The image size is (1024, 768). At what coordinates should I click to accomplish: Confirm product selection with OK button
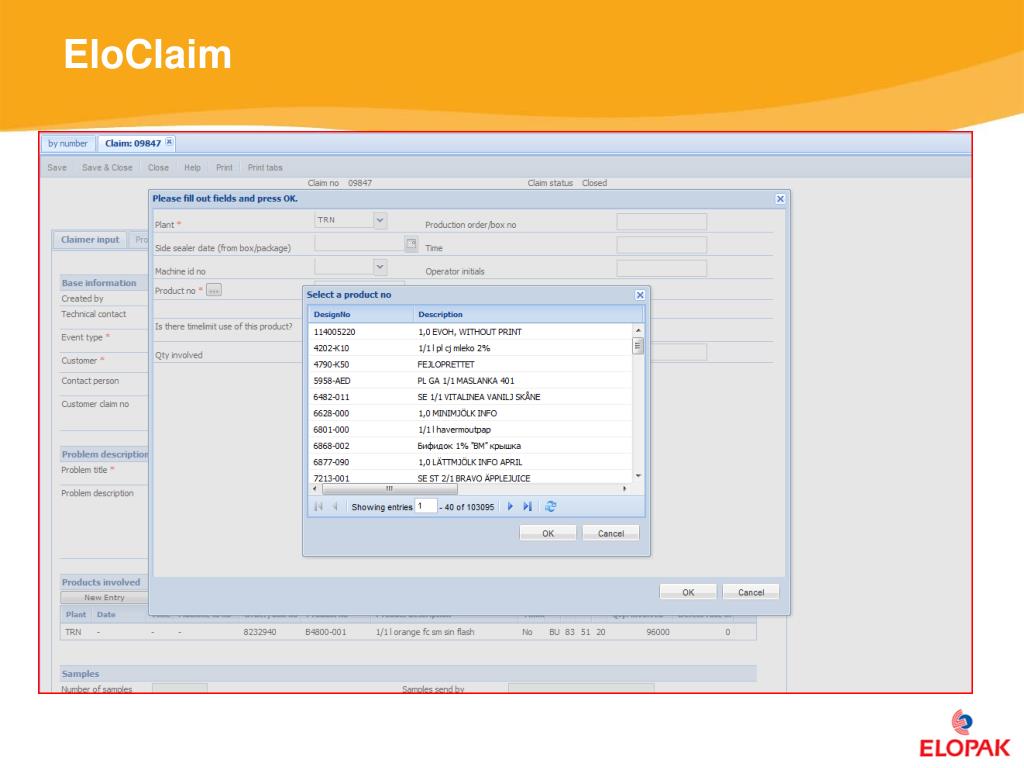548,534
